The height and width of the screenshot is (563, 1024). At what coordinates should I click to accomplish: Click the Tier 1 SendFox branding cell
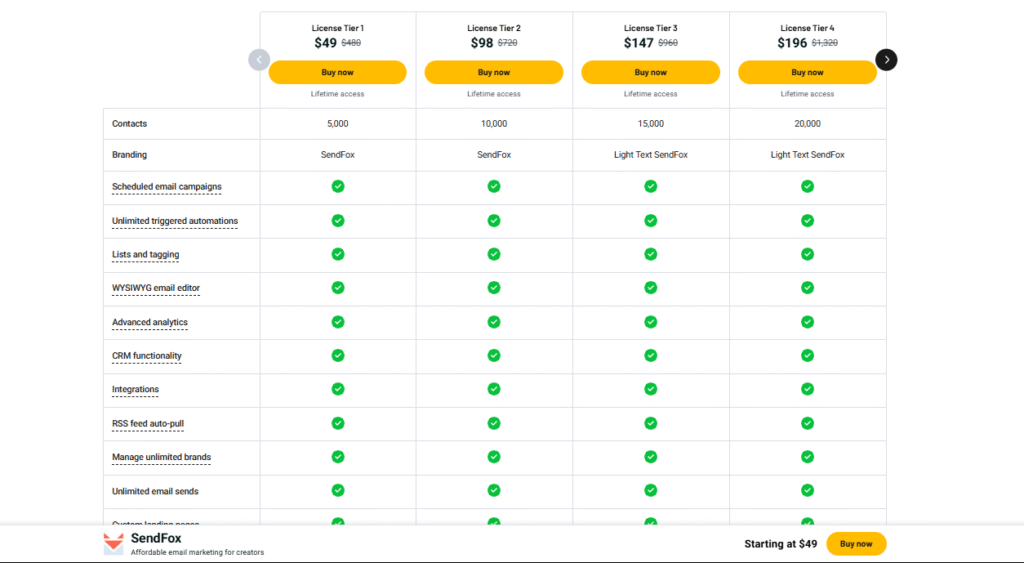click(338, 155)
